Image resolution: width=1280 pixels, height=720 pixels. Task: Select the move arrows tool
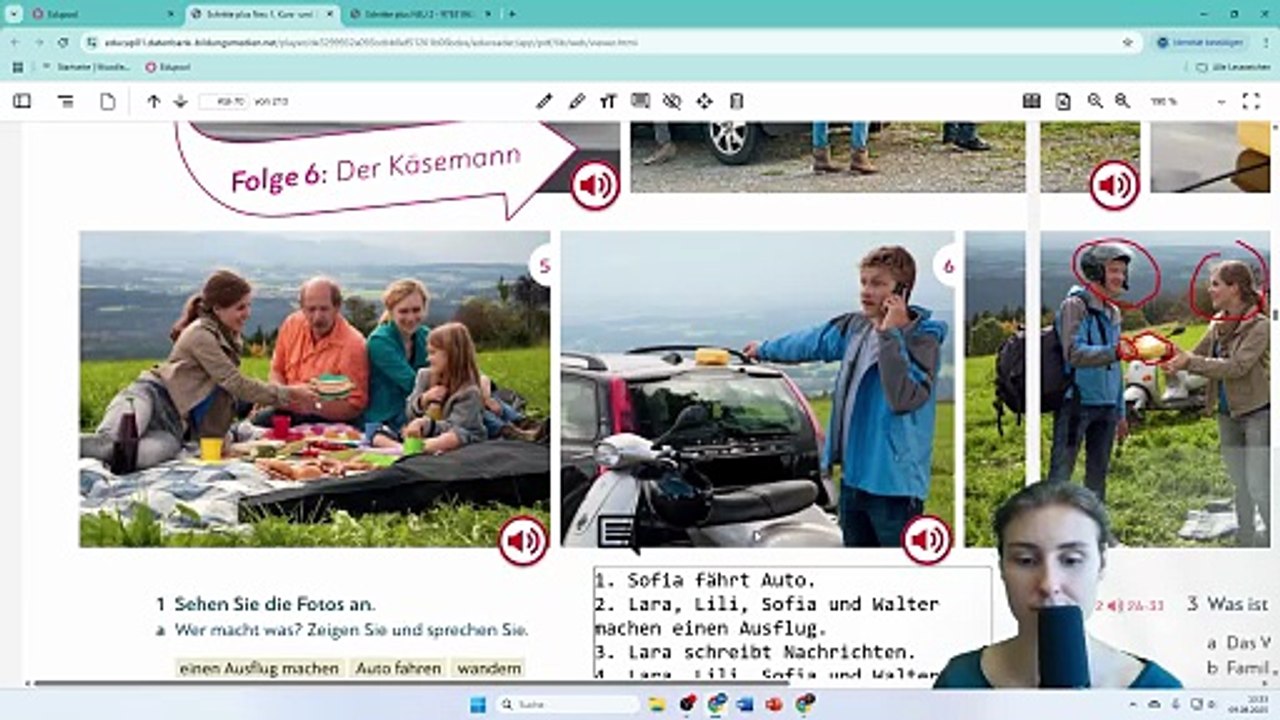tap(704, 101)
